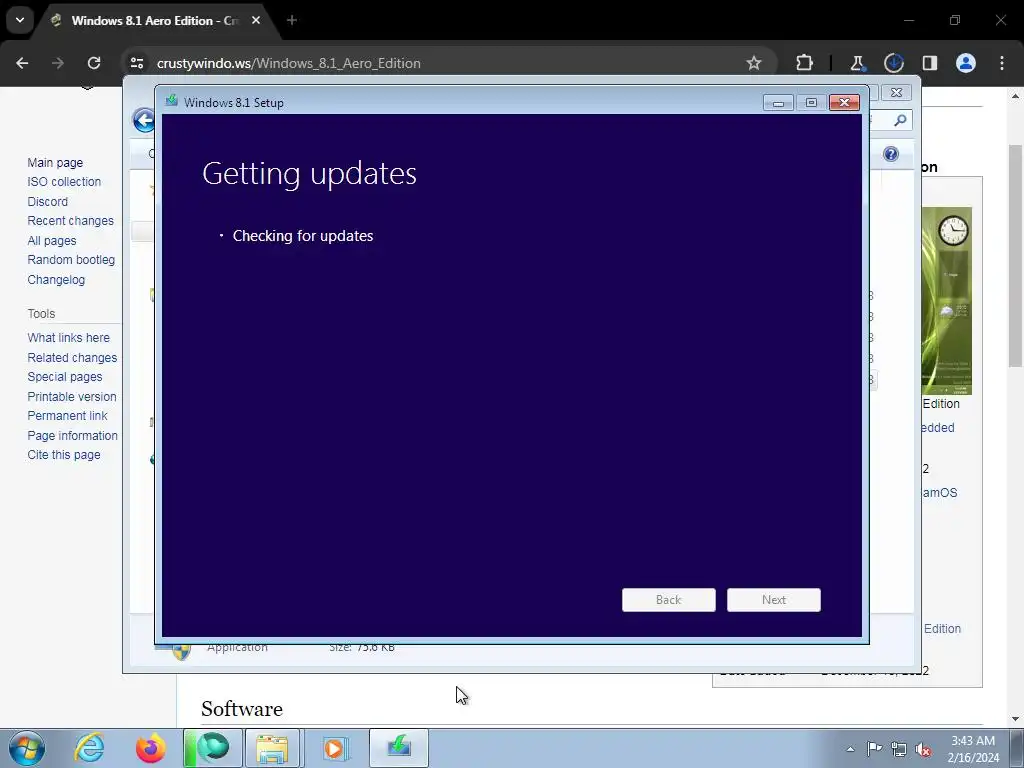Click the Explorer search magnifier icon

point(901,120)
